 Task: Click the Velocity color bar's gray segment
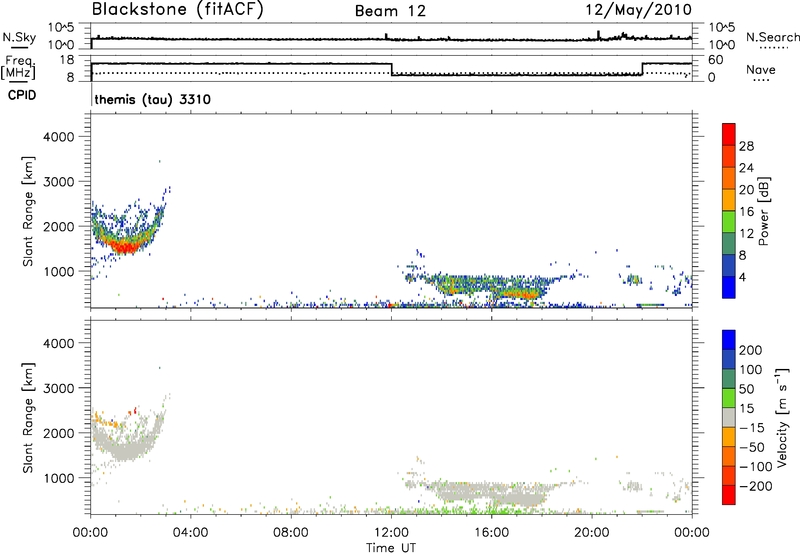tap(729, 417)
